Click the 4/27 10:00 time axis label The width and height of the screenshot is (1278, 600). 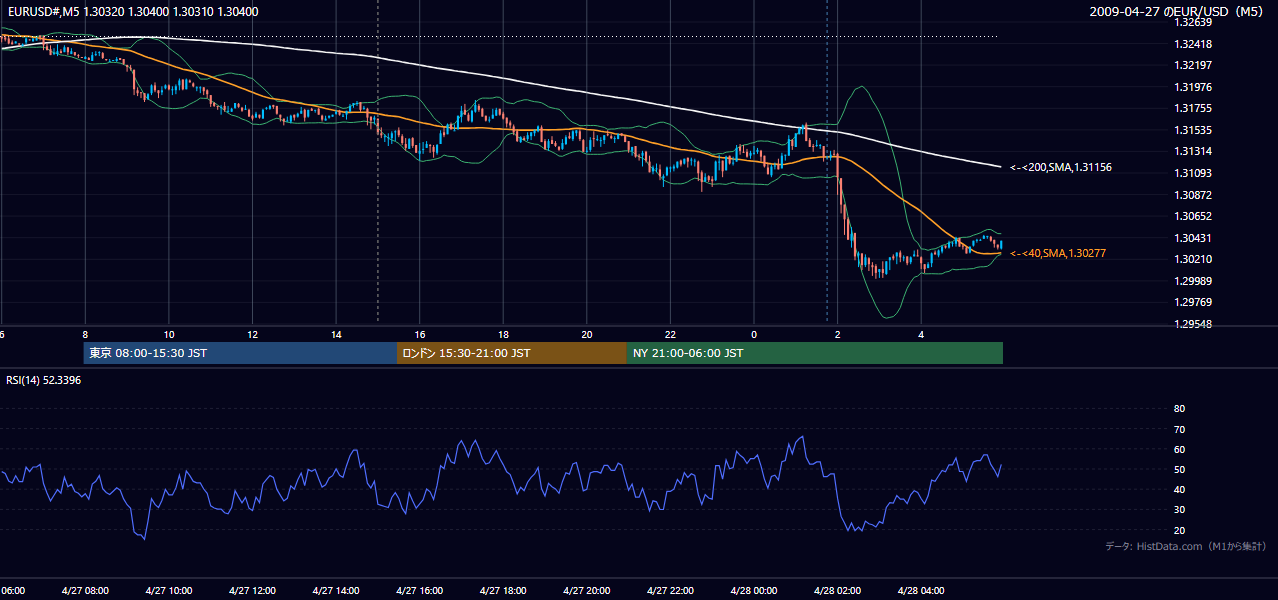(x=168, y=590)
